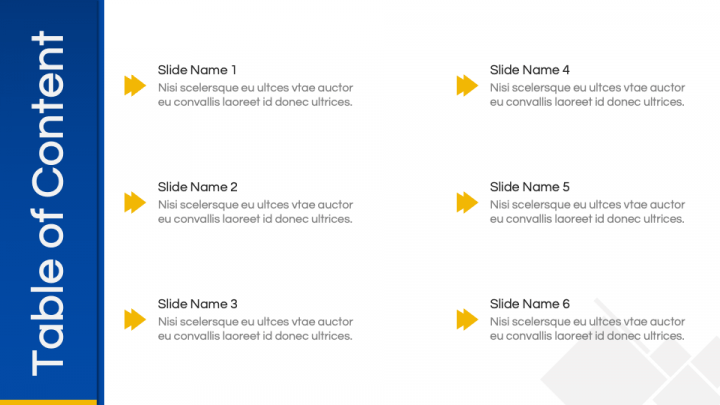
Task: Click the yellow arrow beside Slide Name 1
Action: (x=135, y=85)
